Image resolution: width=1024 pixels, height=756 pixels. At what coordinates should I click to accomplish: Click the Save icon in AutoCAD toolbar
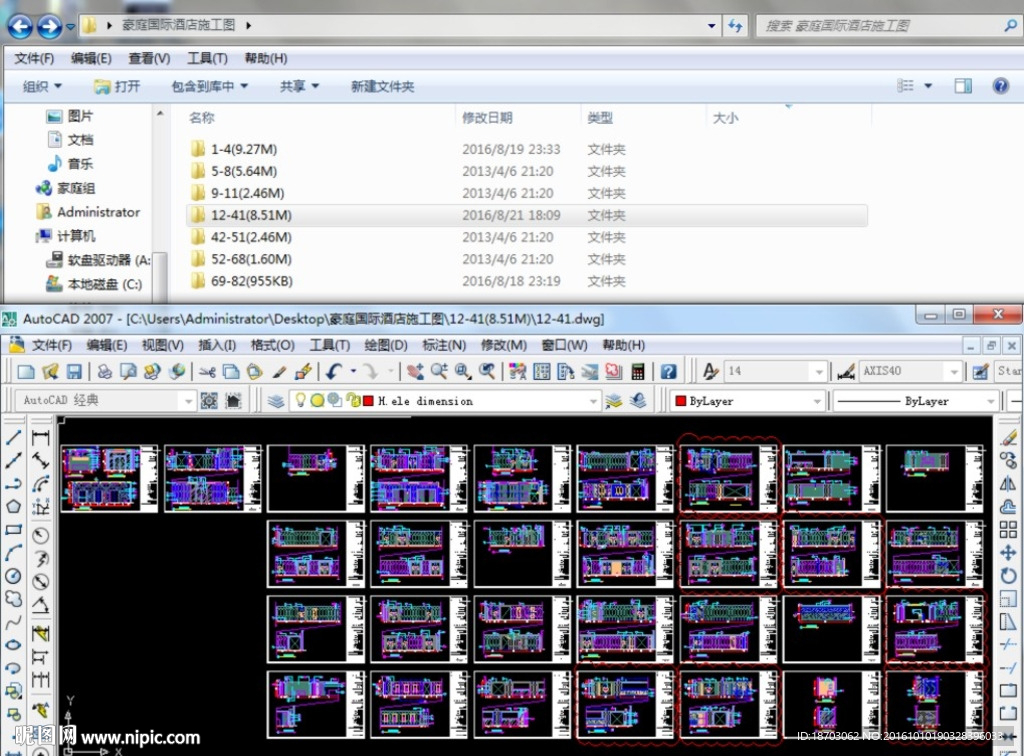click(74, 371)
